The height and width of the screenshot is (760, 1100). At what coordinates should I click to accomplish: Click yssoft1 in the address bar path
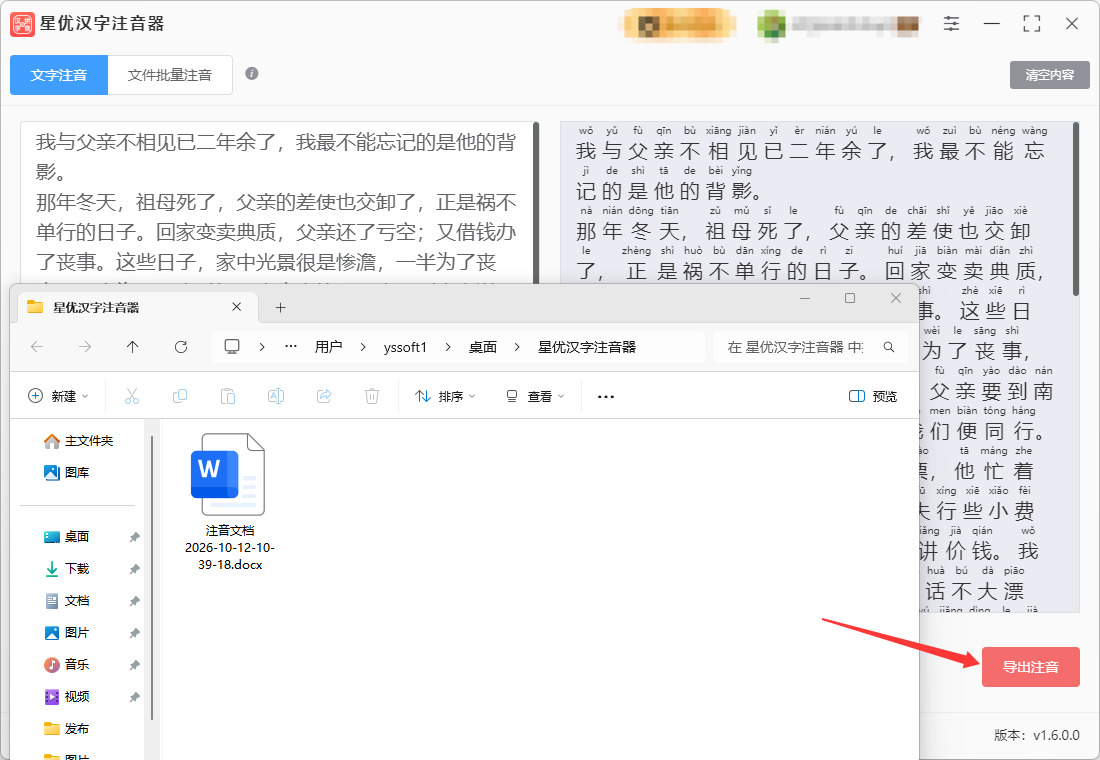point(405,347)
